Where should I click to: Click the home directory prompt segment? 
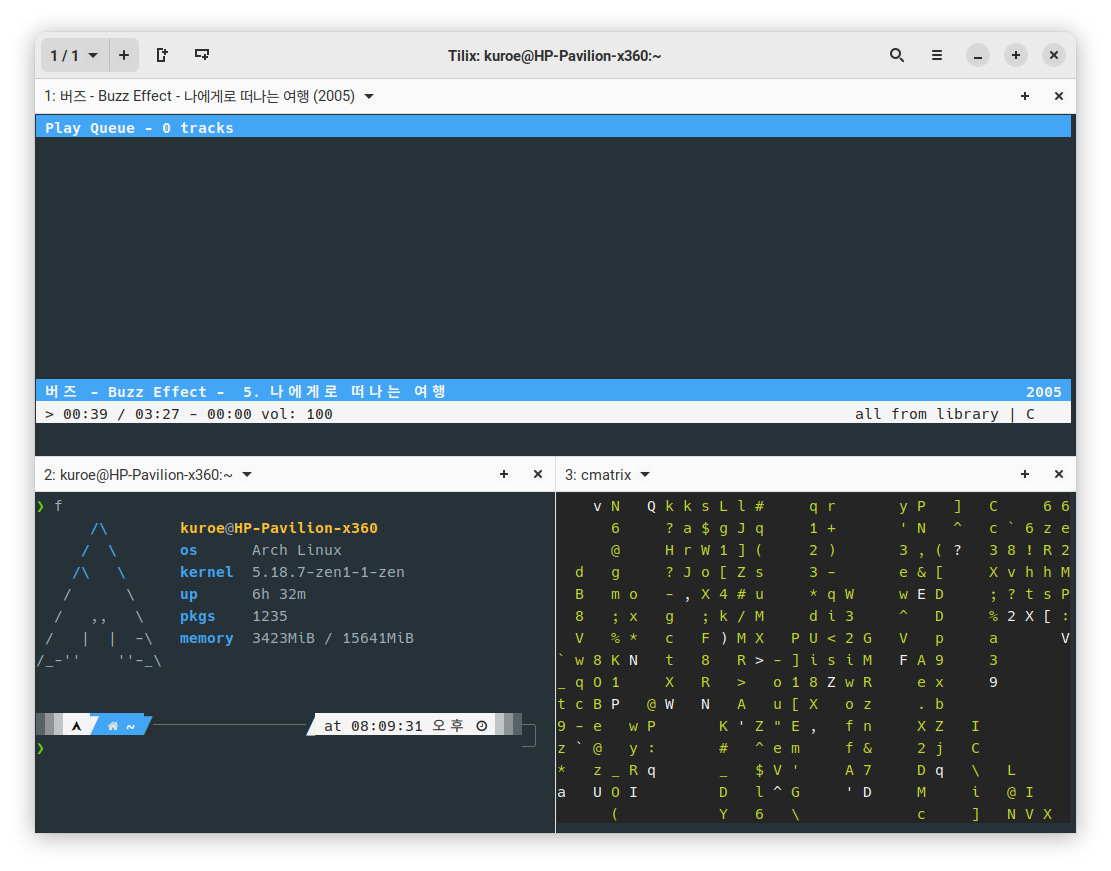click(122, 726)
